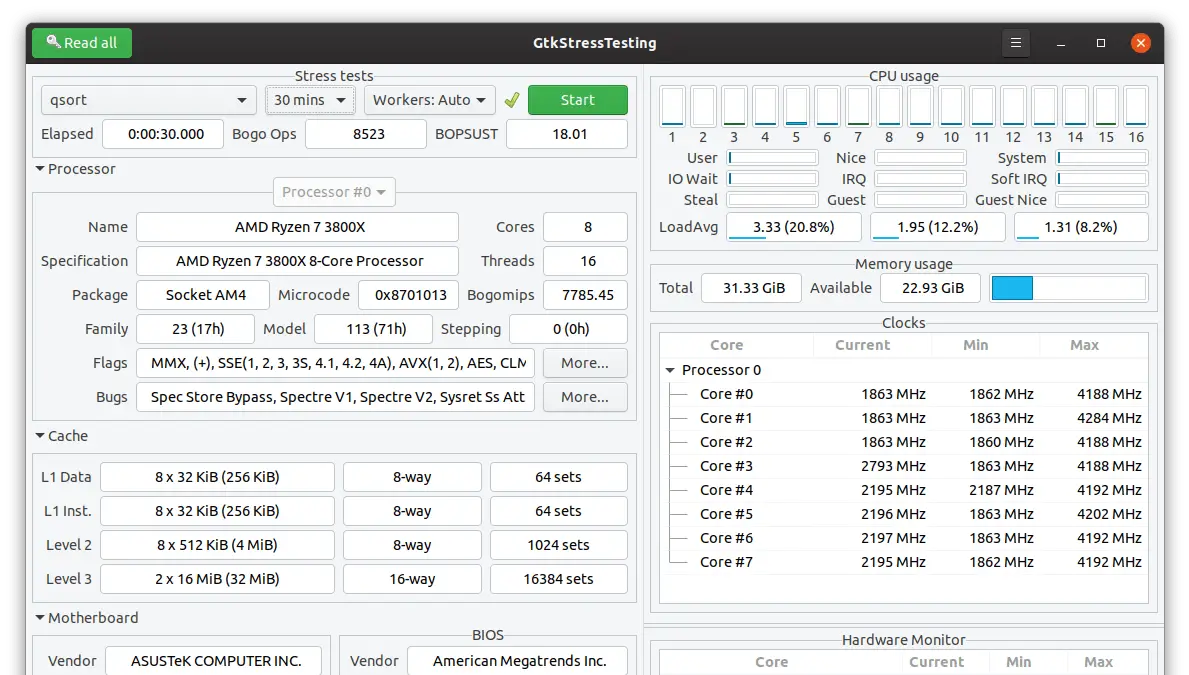Click the Max column header in Clocks
Viewport: 1189px width, 675px height.
1084,345
